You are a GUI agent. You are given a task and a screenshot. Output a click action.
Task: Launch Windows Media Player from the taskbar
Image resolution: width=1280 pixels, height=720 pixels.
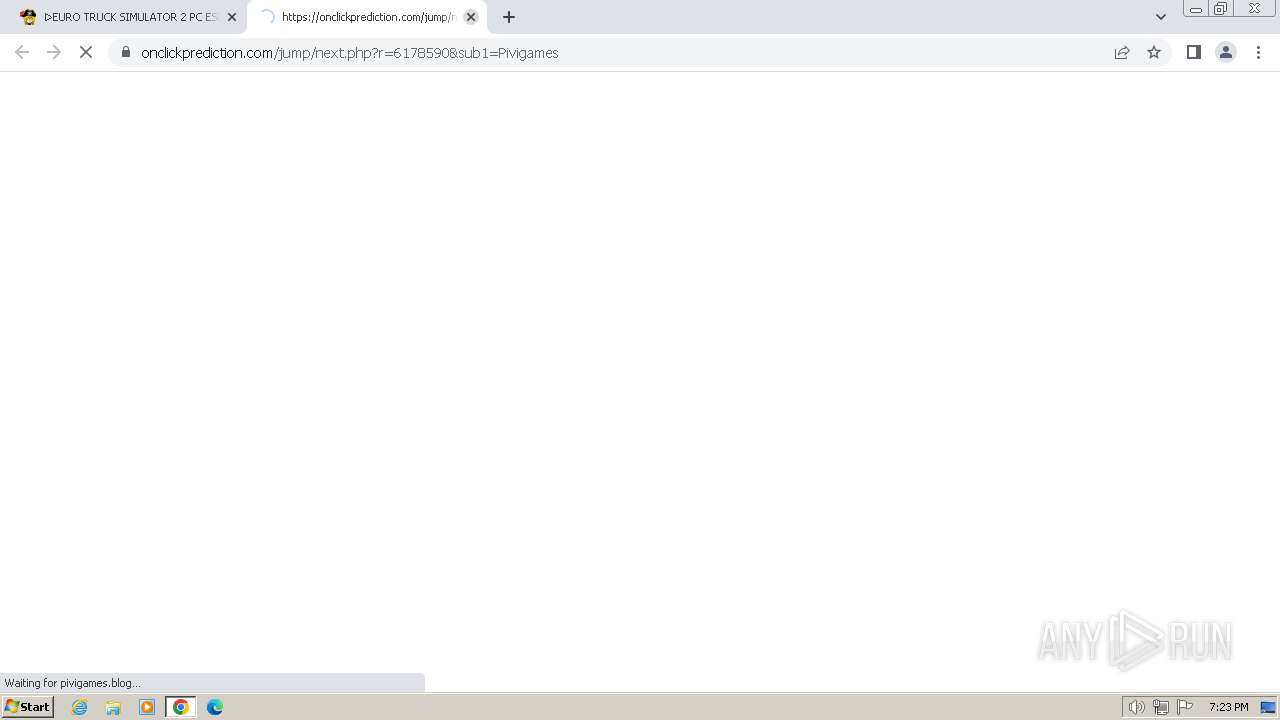(x=147, y=707)
